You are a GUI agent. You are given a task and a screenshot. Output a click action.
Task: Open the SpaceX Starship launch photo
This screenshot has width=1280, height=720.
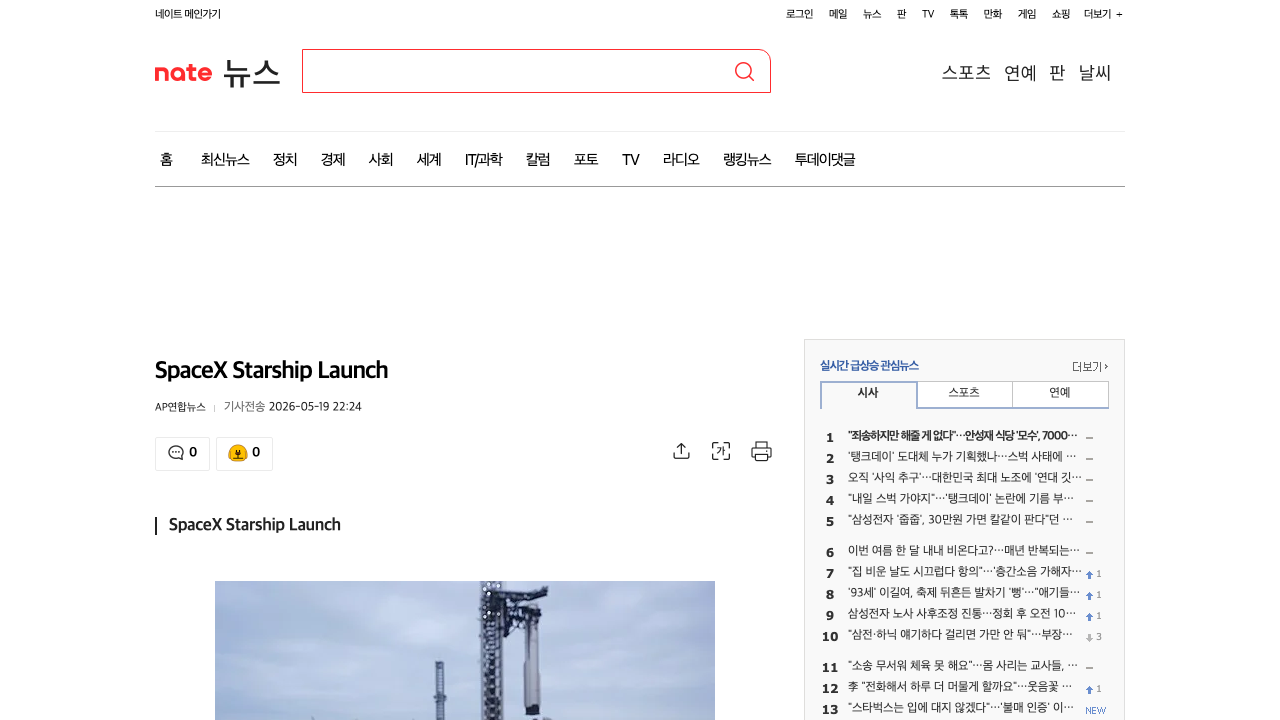[x=465, y=650]
